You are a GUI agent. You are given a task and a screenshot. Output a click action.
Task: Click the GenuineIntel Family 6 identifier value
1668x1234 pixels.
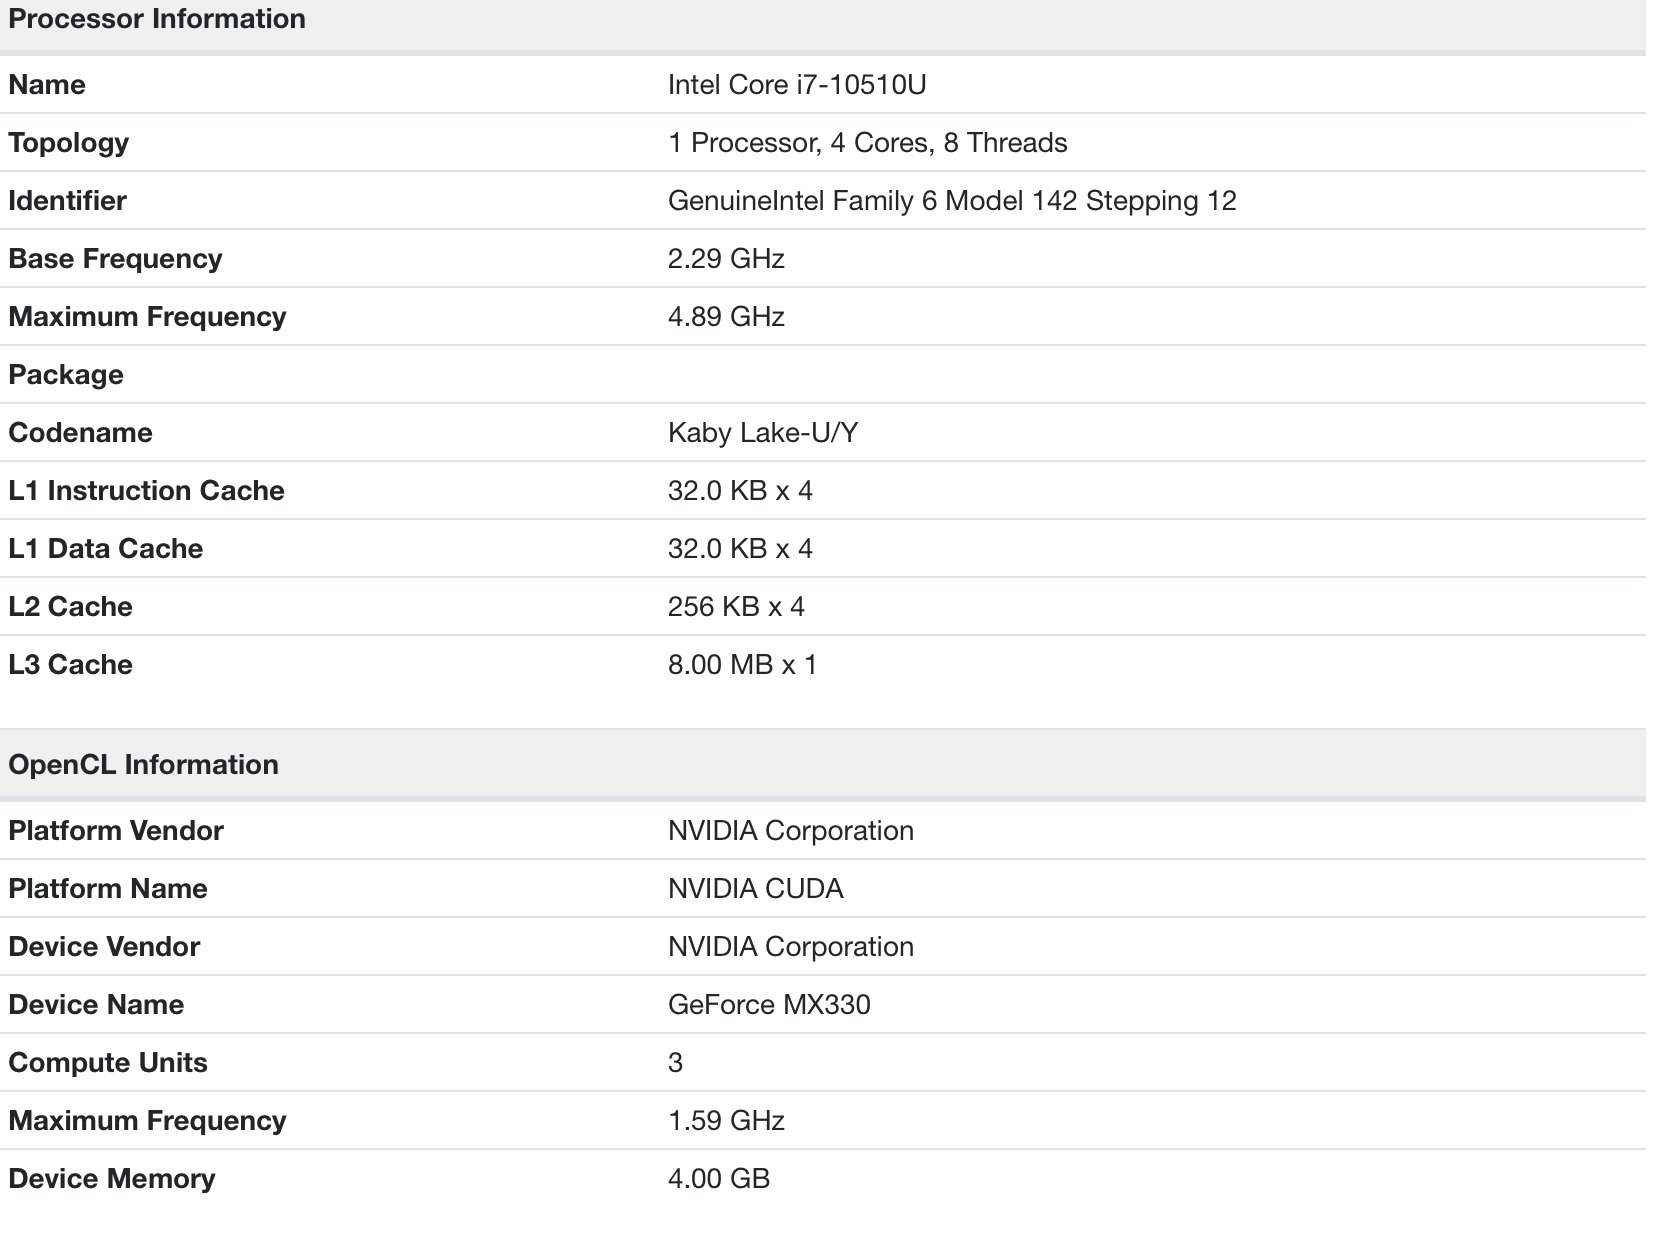coord(951,200)
